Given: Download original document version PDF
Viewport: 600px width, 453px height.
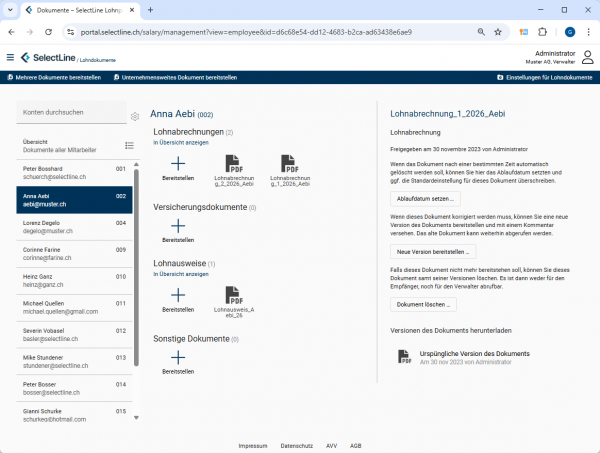Looking at the screenshot, I should (405, 357).
